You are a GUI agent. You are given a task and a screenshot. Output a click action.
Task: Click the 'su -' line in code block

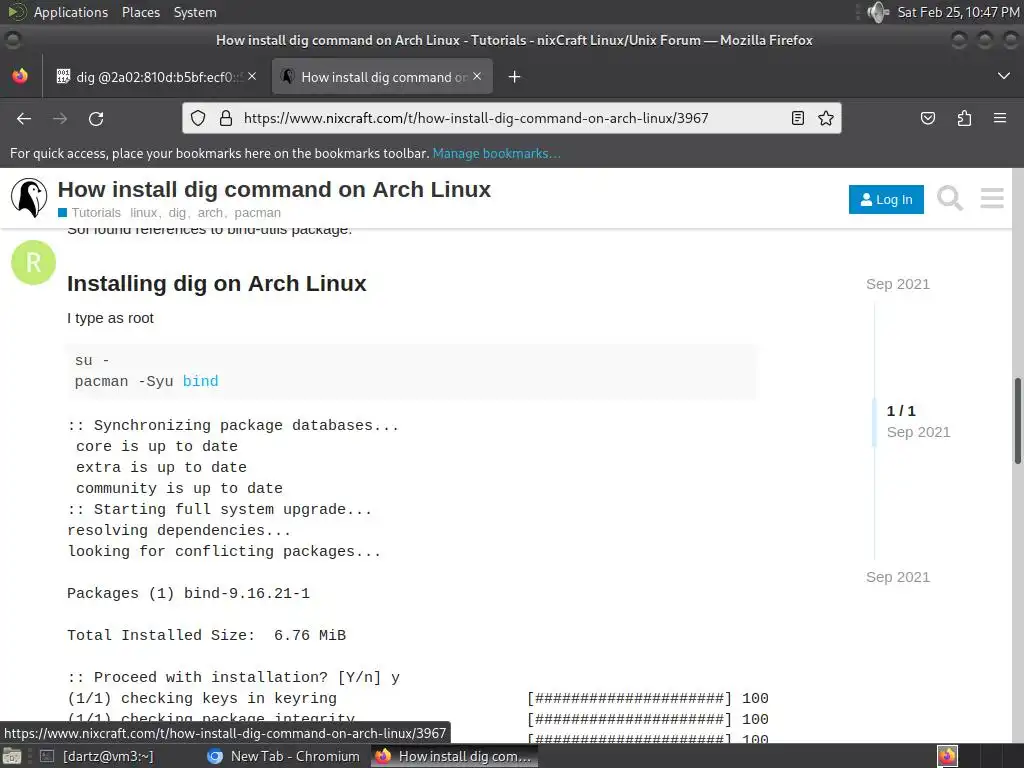[92, 360]
